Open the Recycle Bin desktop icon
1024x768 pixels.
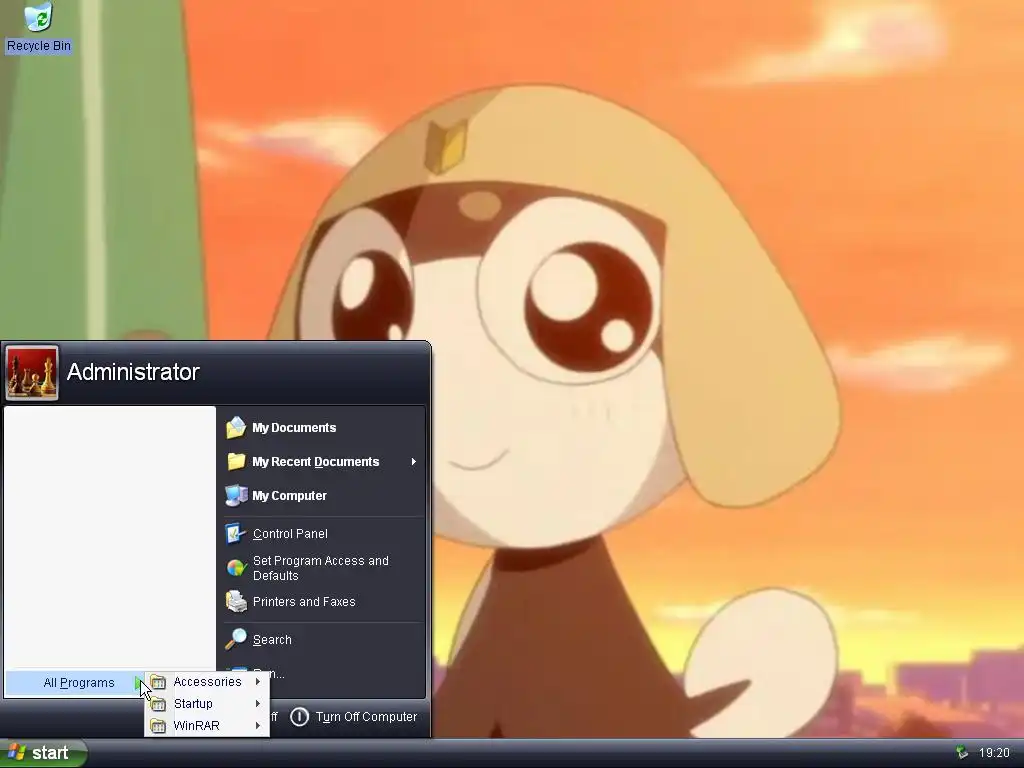click(x=39, y=27)
